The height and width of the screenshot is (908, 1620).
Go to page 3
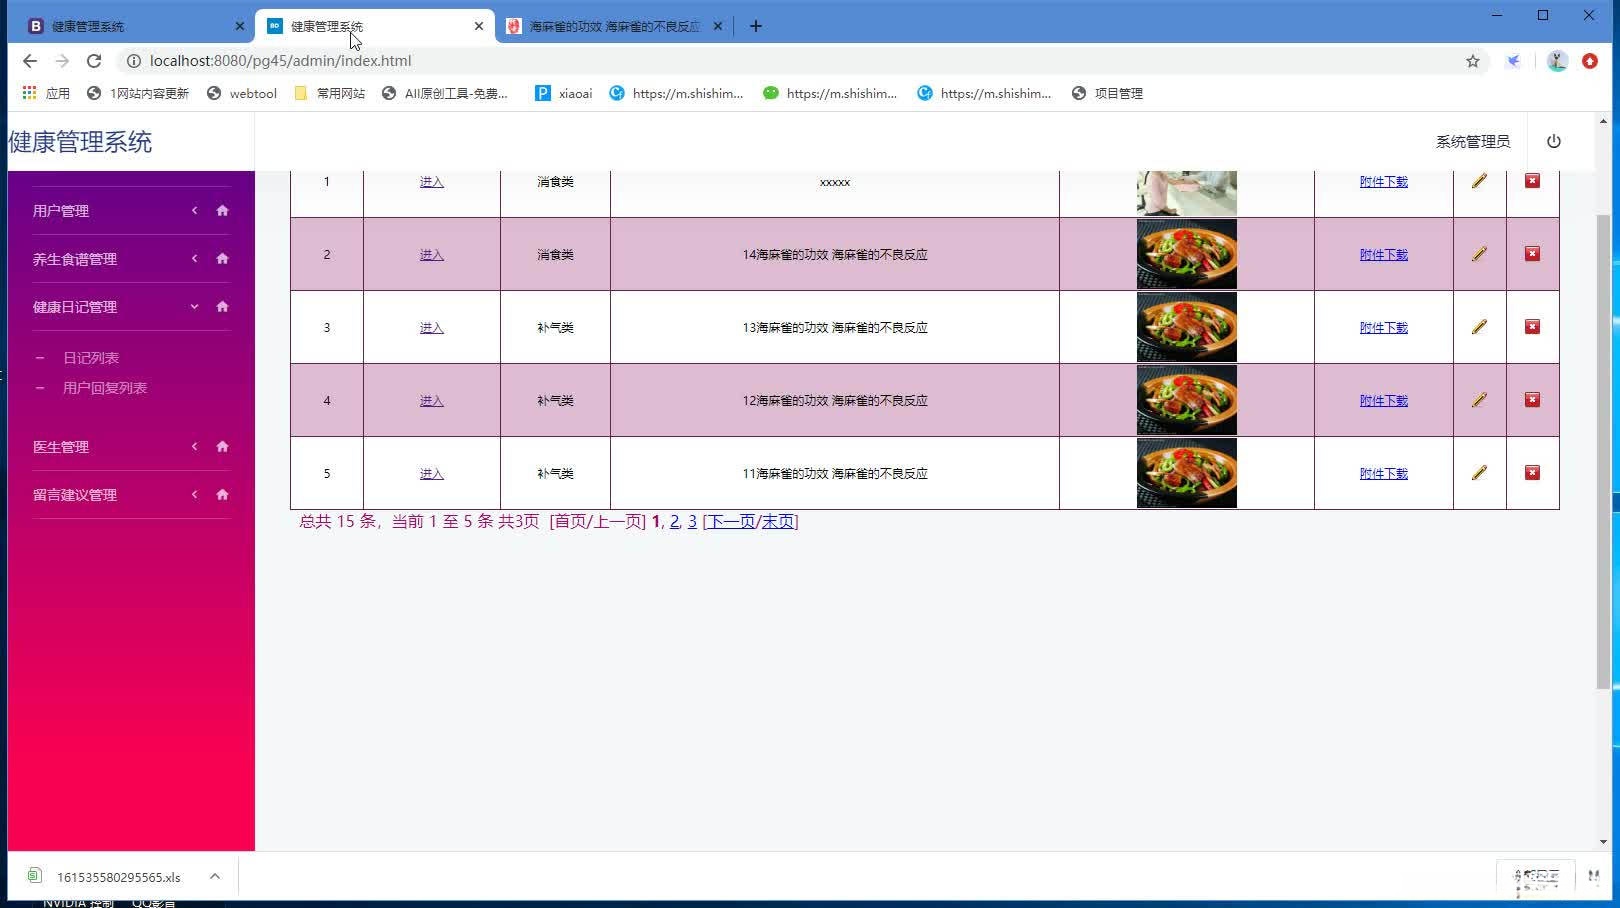[x=692, y=522]
